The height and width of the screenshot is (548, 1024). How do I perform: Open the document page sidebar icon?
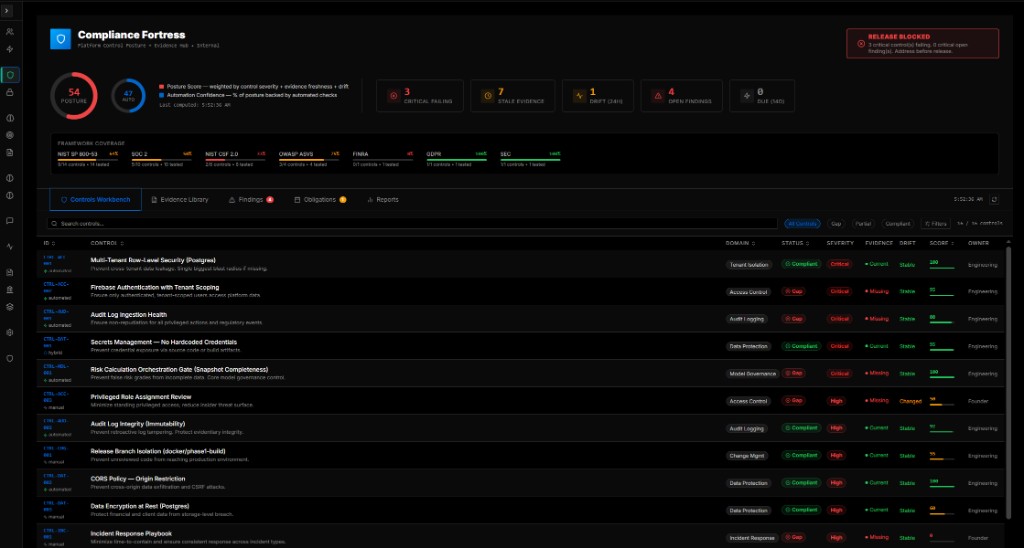(x=10, y=152)
